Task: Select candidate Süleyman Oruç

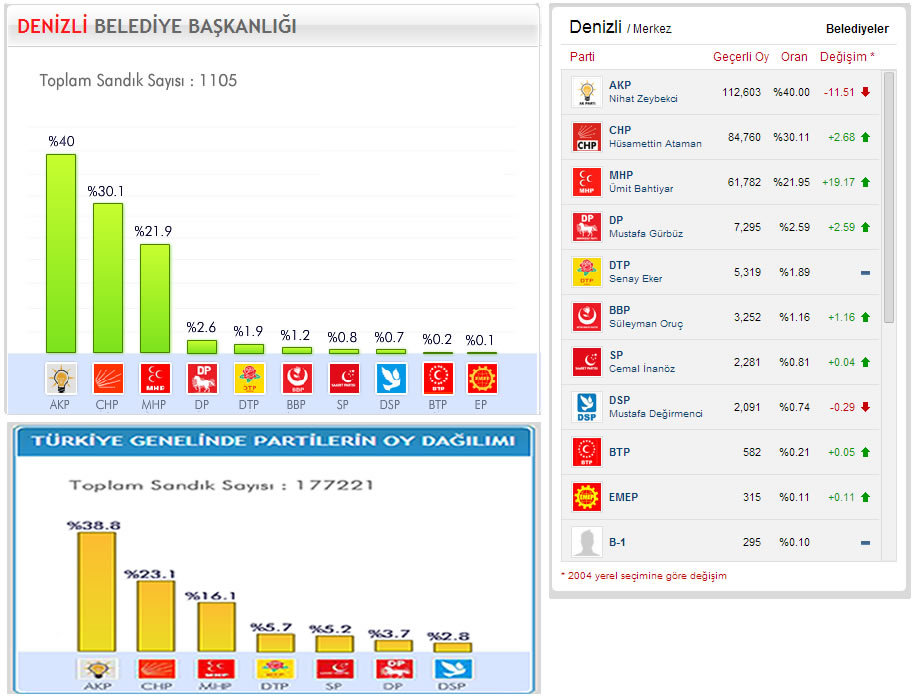Action: point(646,324)
